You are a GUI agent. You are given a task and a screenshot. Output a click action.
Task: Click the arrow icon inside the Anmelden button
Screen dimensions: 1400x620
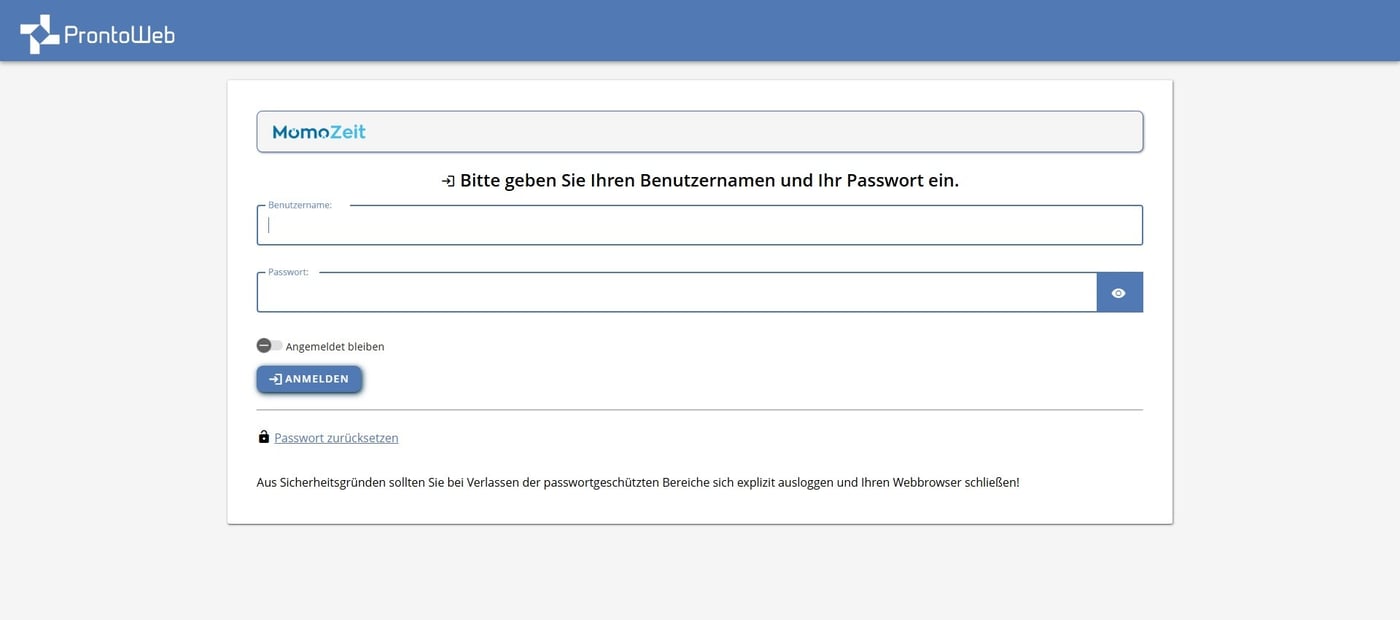point(275,379)
